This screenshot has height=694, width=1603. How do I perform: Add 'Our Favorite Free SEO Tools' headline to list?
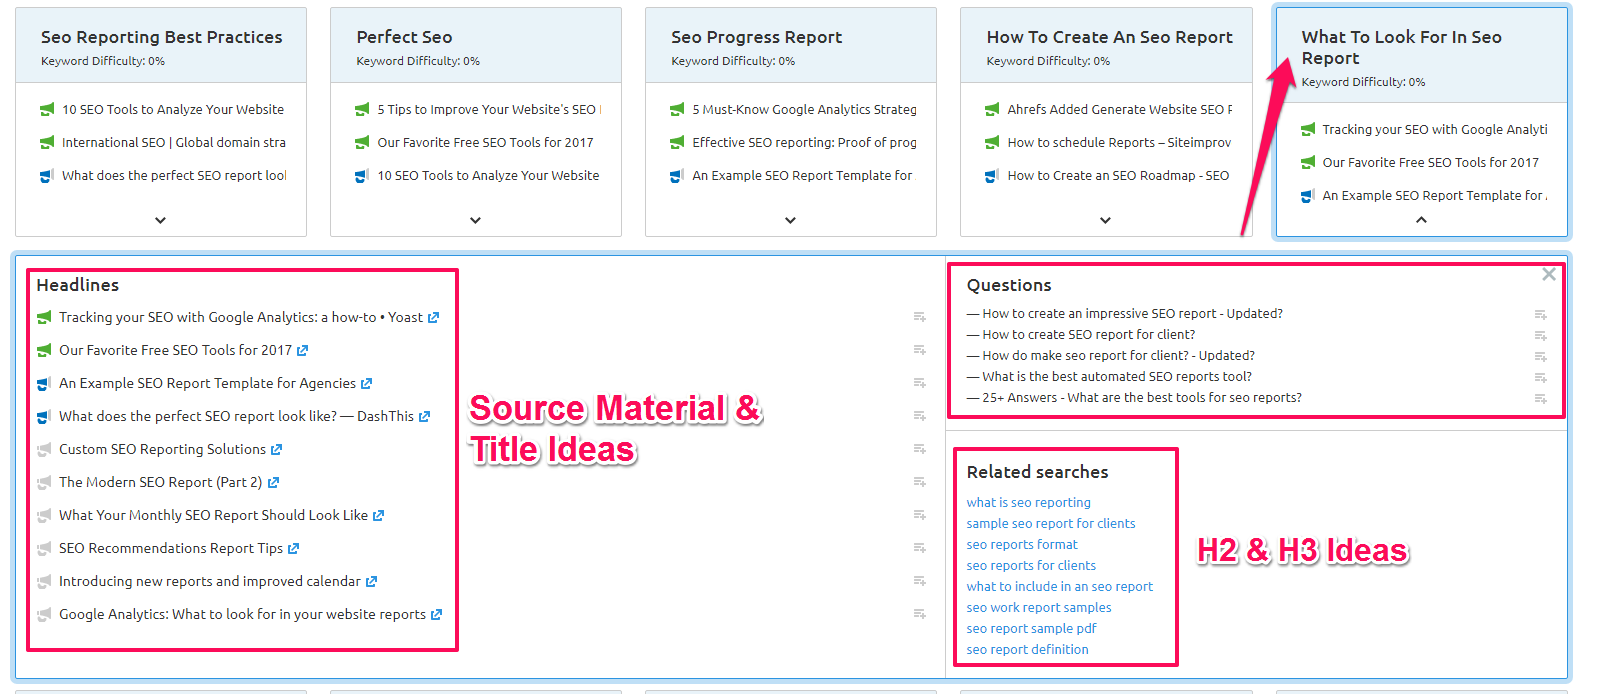[x=919, y=350]
